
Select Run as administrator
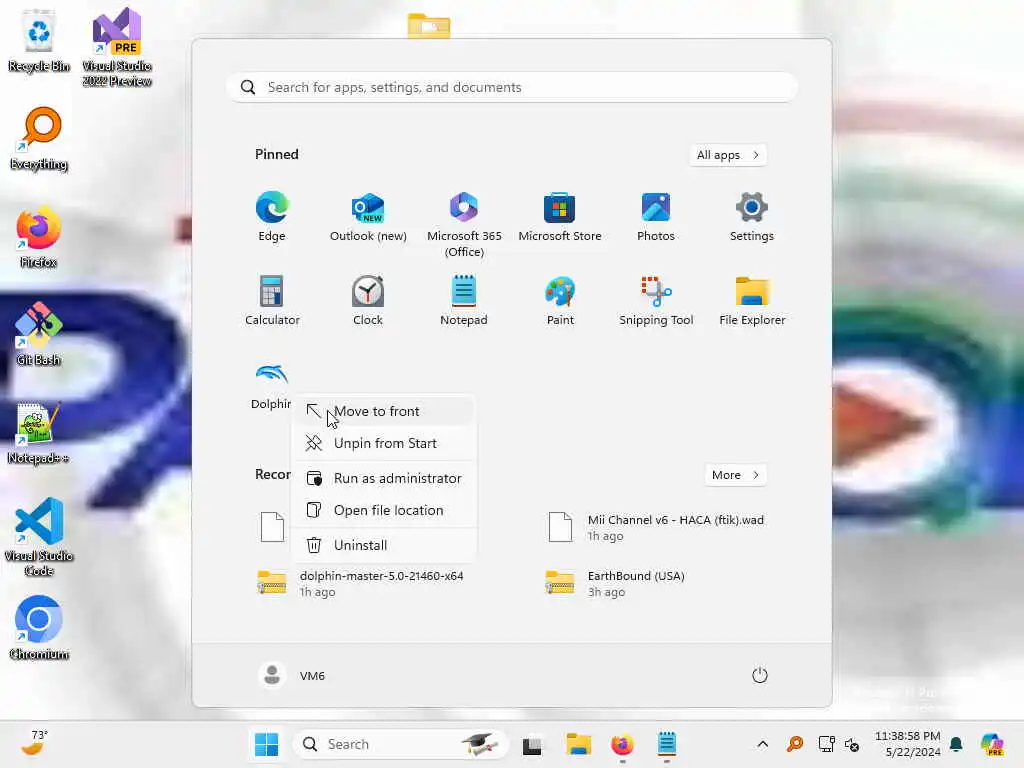tap(384, 479)
